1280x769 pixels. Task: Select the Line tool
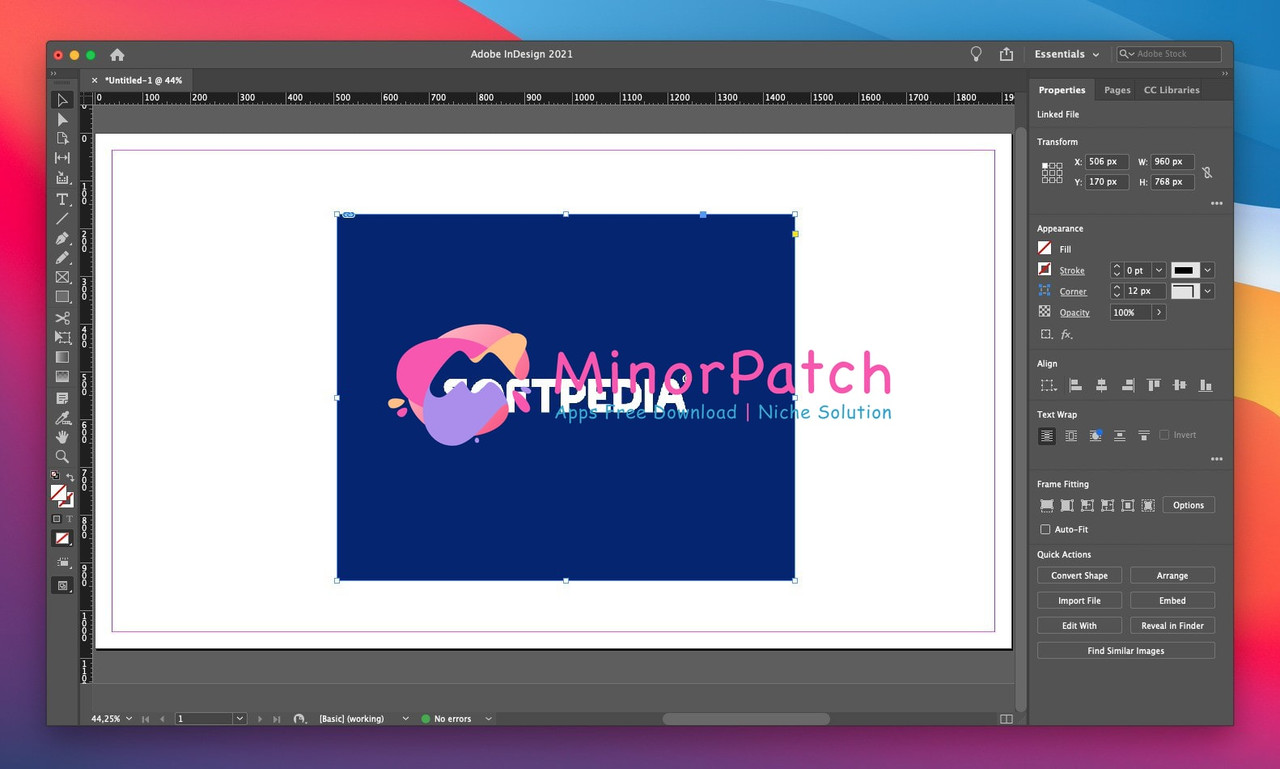click(62, 218)
